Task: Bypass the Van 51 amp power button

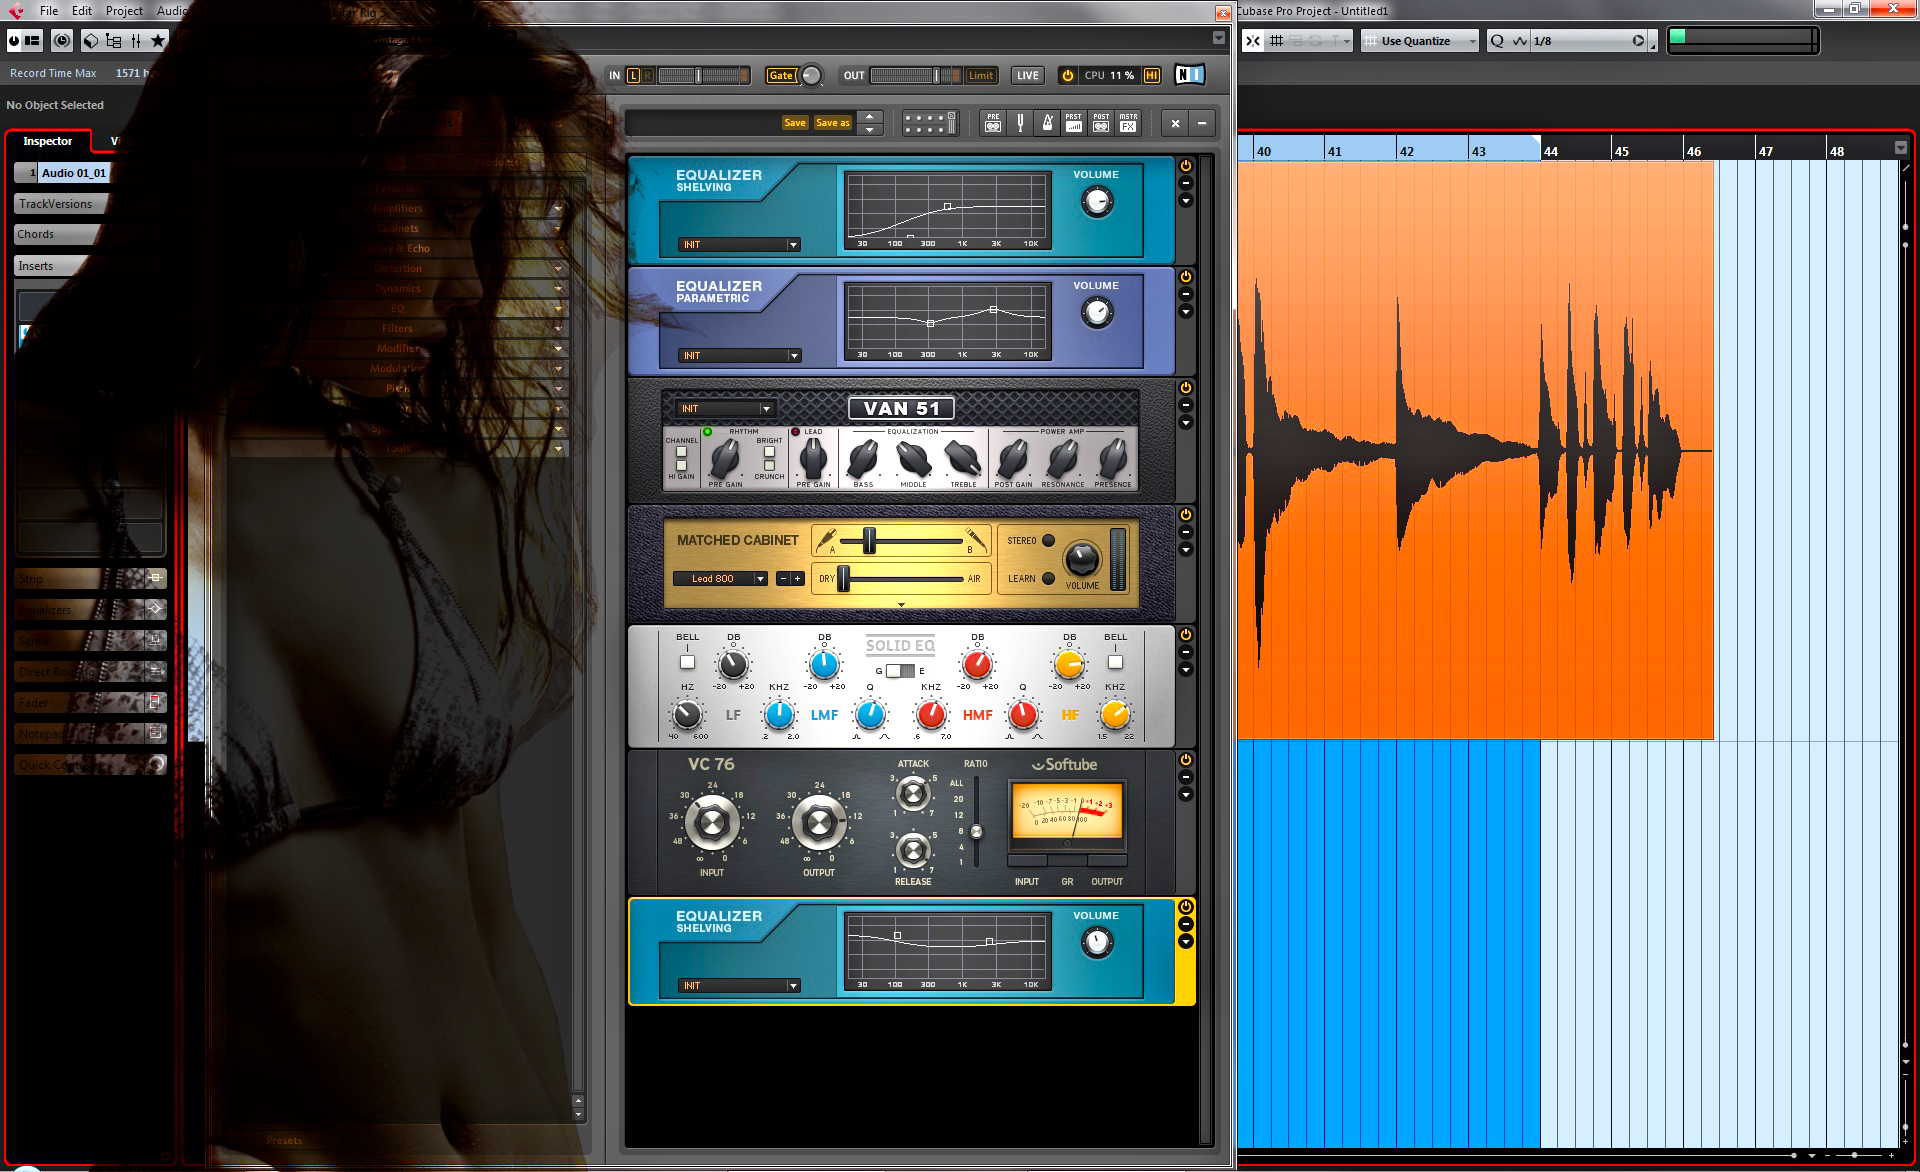Action: (x=1186, y=388)
